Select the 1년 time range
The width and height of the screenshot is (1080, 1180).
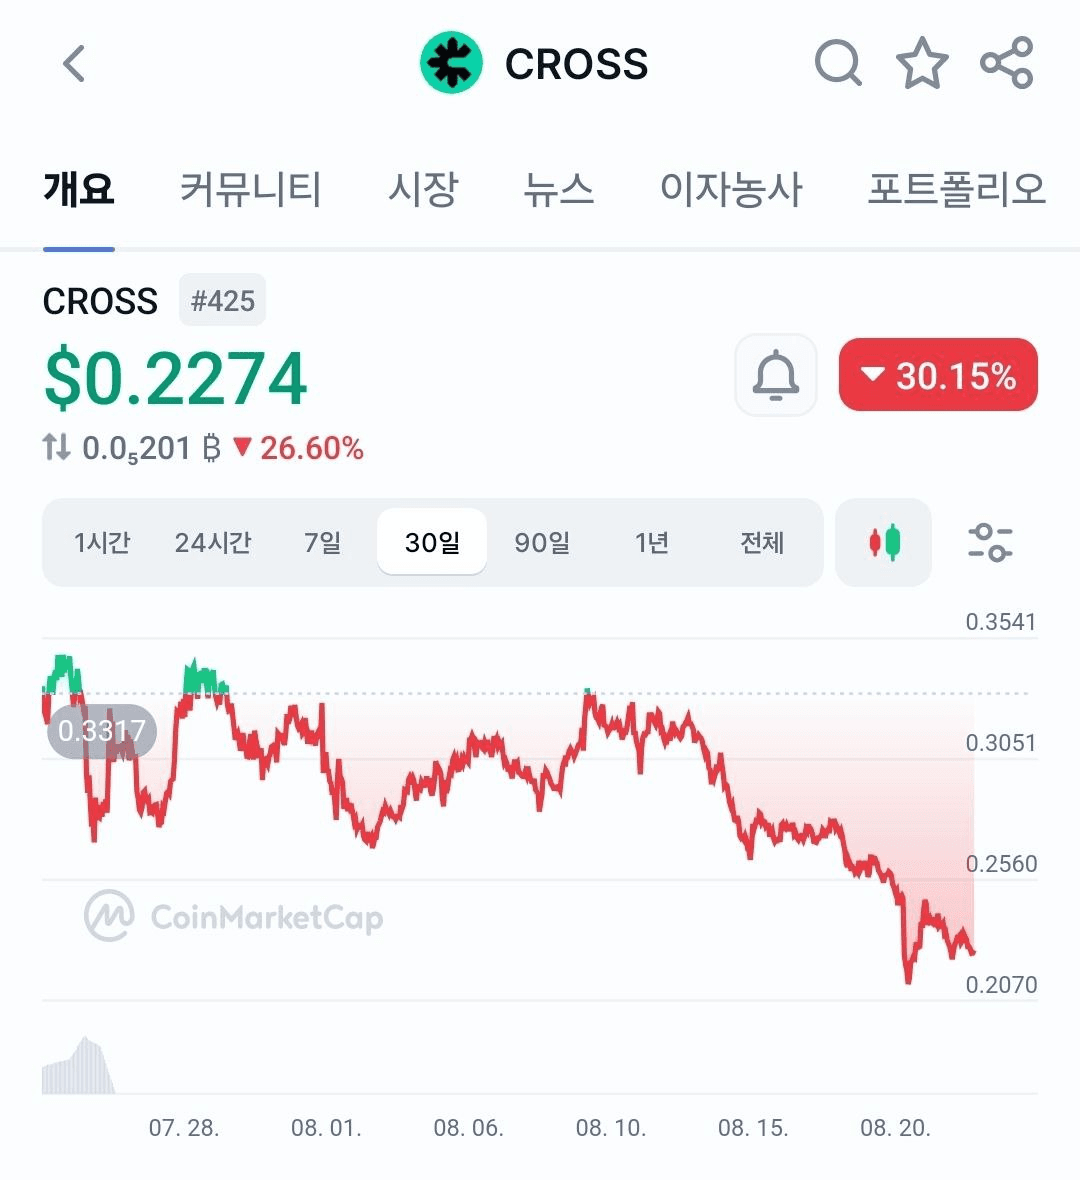click(652, 543)
